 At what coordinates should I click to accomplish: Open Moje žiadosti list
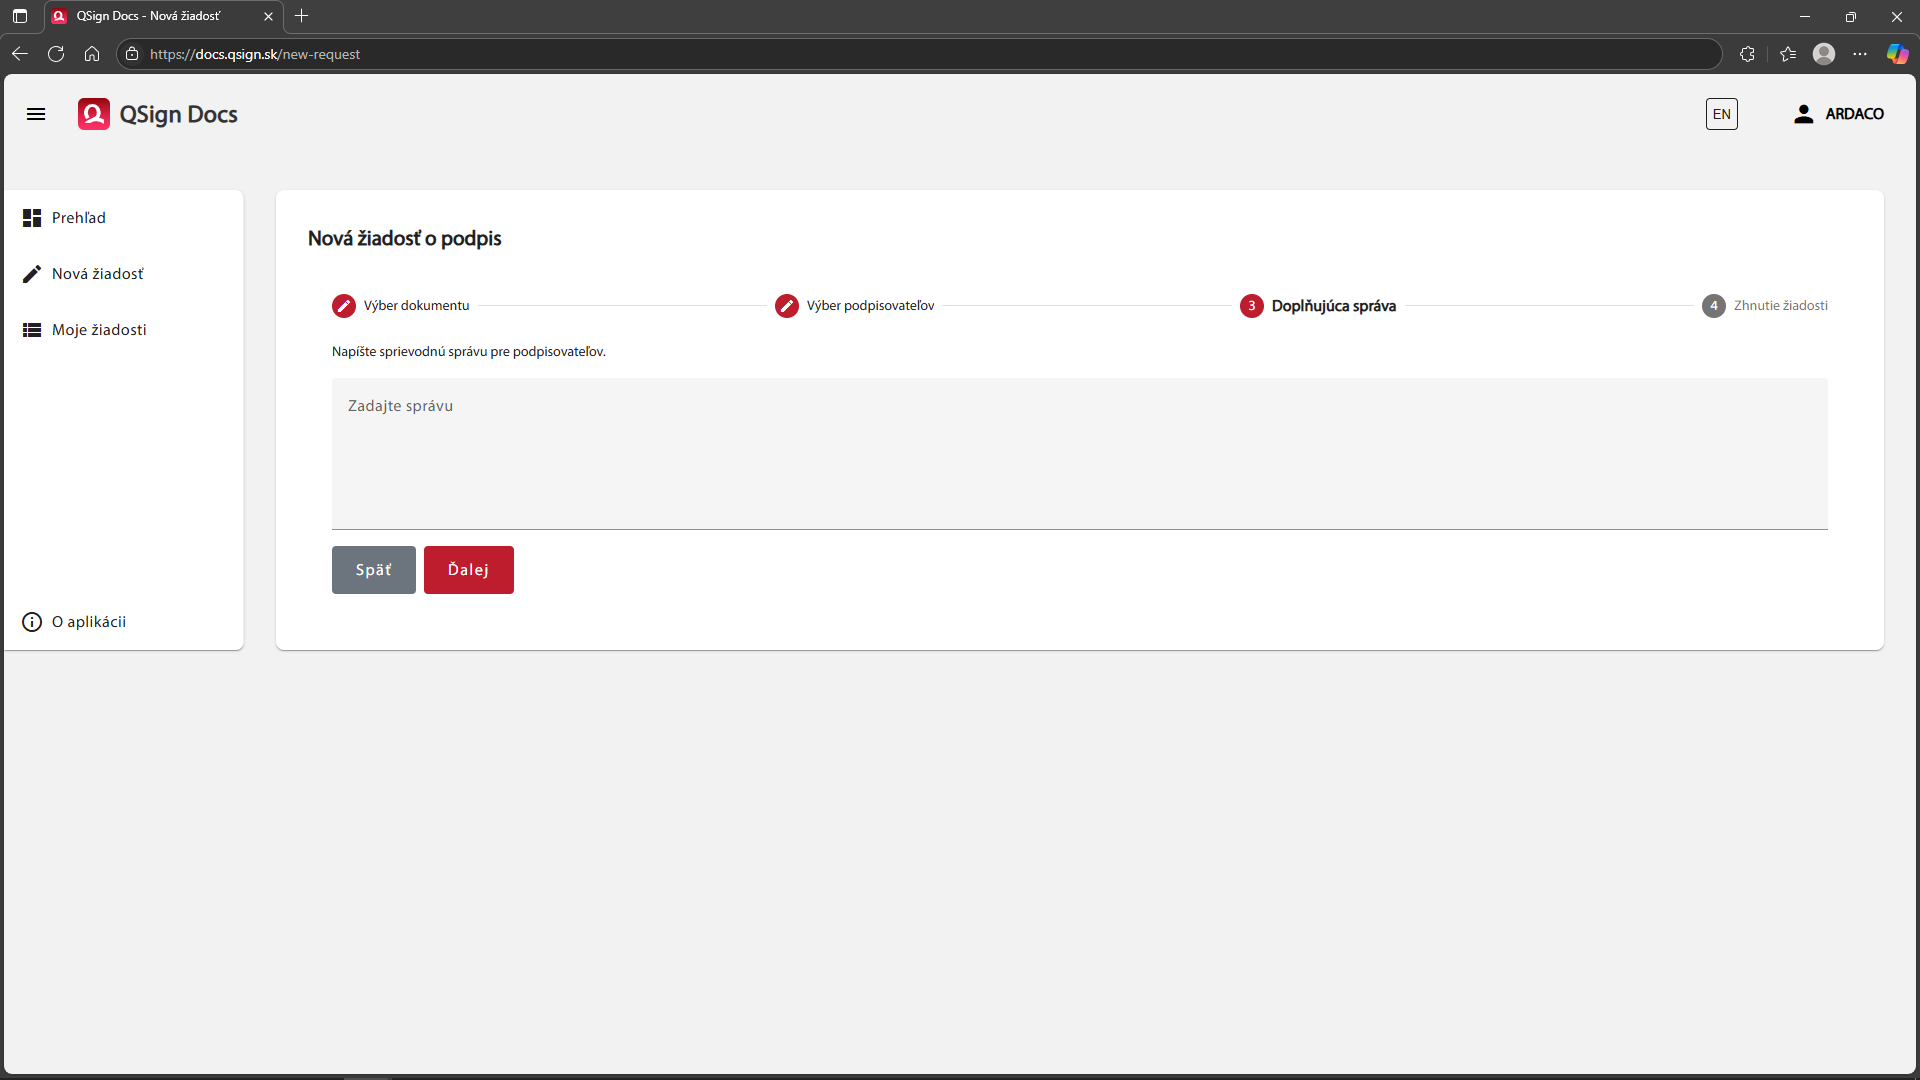98,330
